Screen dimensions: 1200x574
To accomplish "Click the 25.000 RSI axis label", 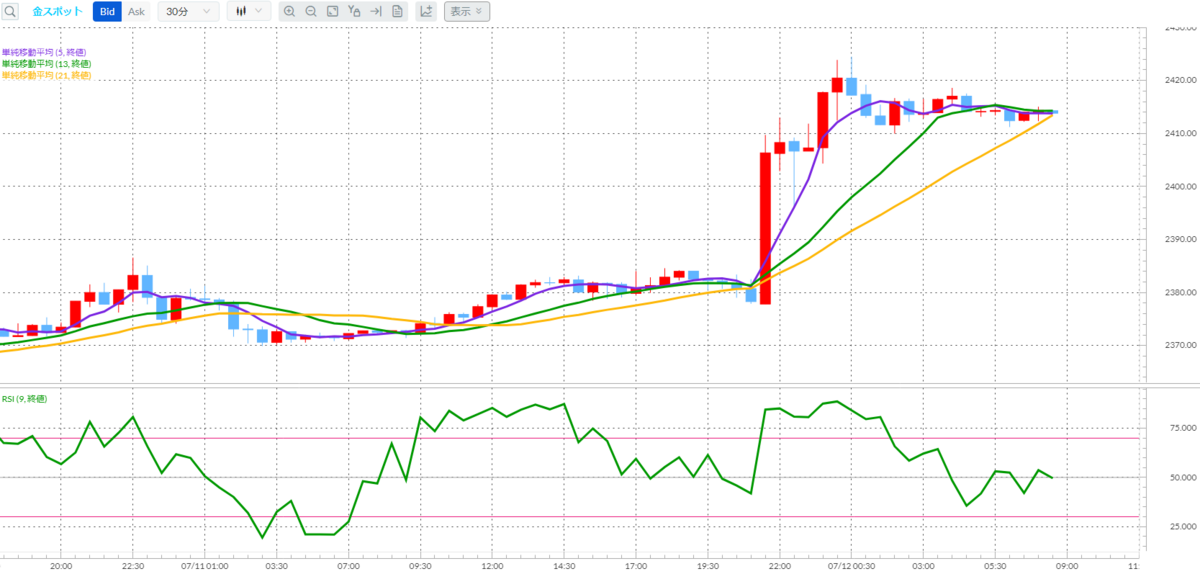I will pos(1181,526).
